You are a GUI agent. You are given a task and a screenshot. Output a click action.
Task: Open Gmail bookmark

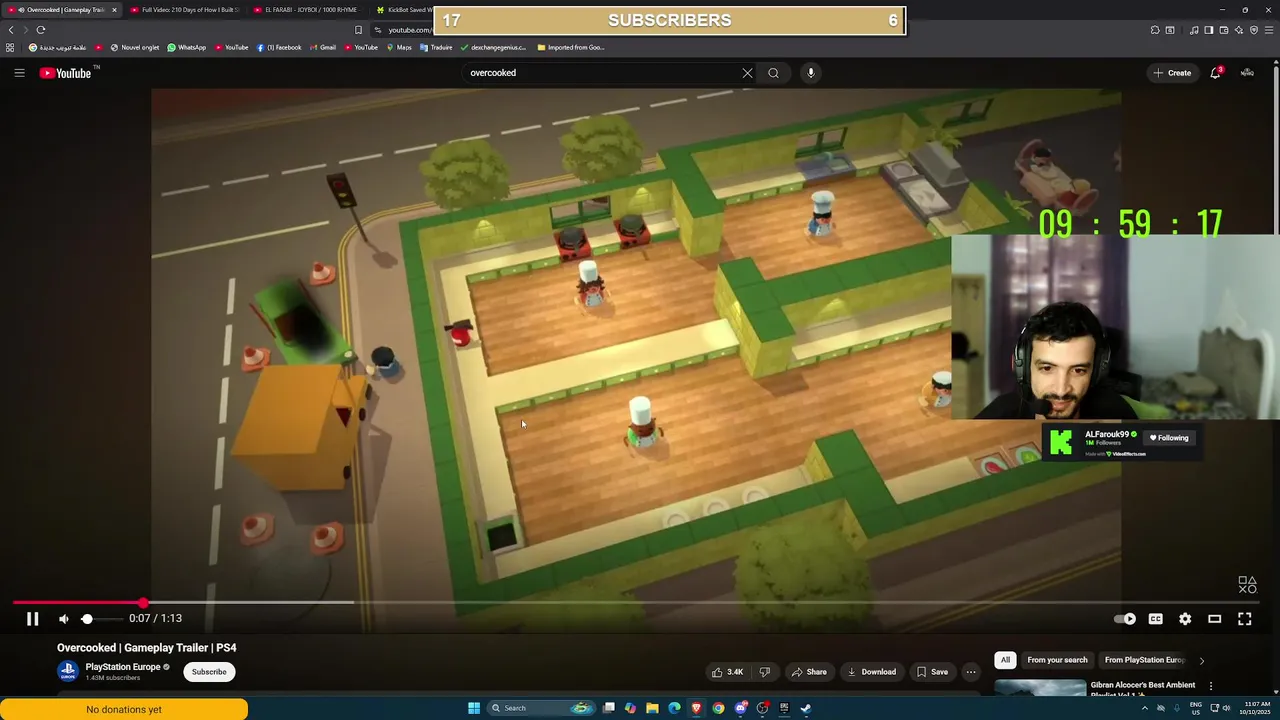pos(323,47)
